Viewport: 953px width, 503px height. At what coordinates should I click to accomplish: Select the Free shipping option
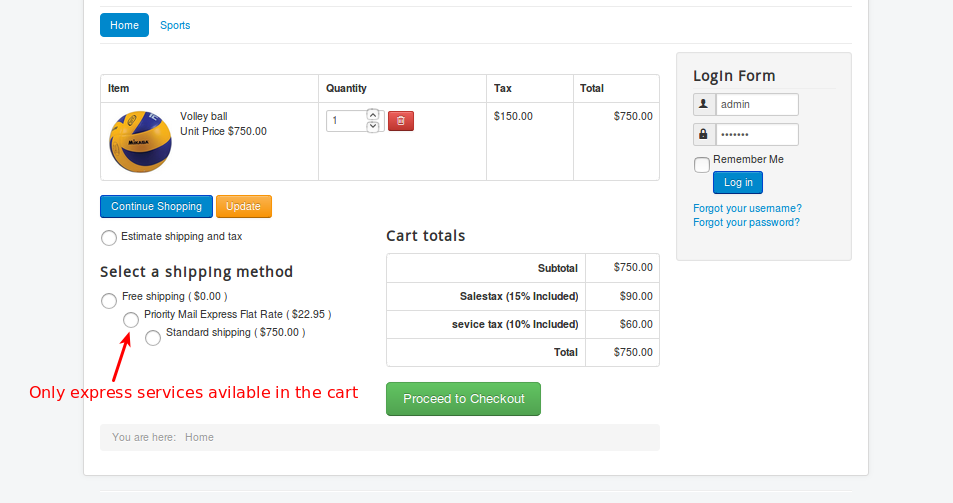pyautogui.click(x=109, y=301)
